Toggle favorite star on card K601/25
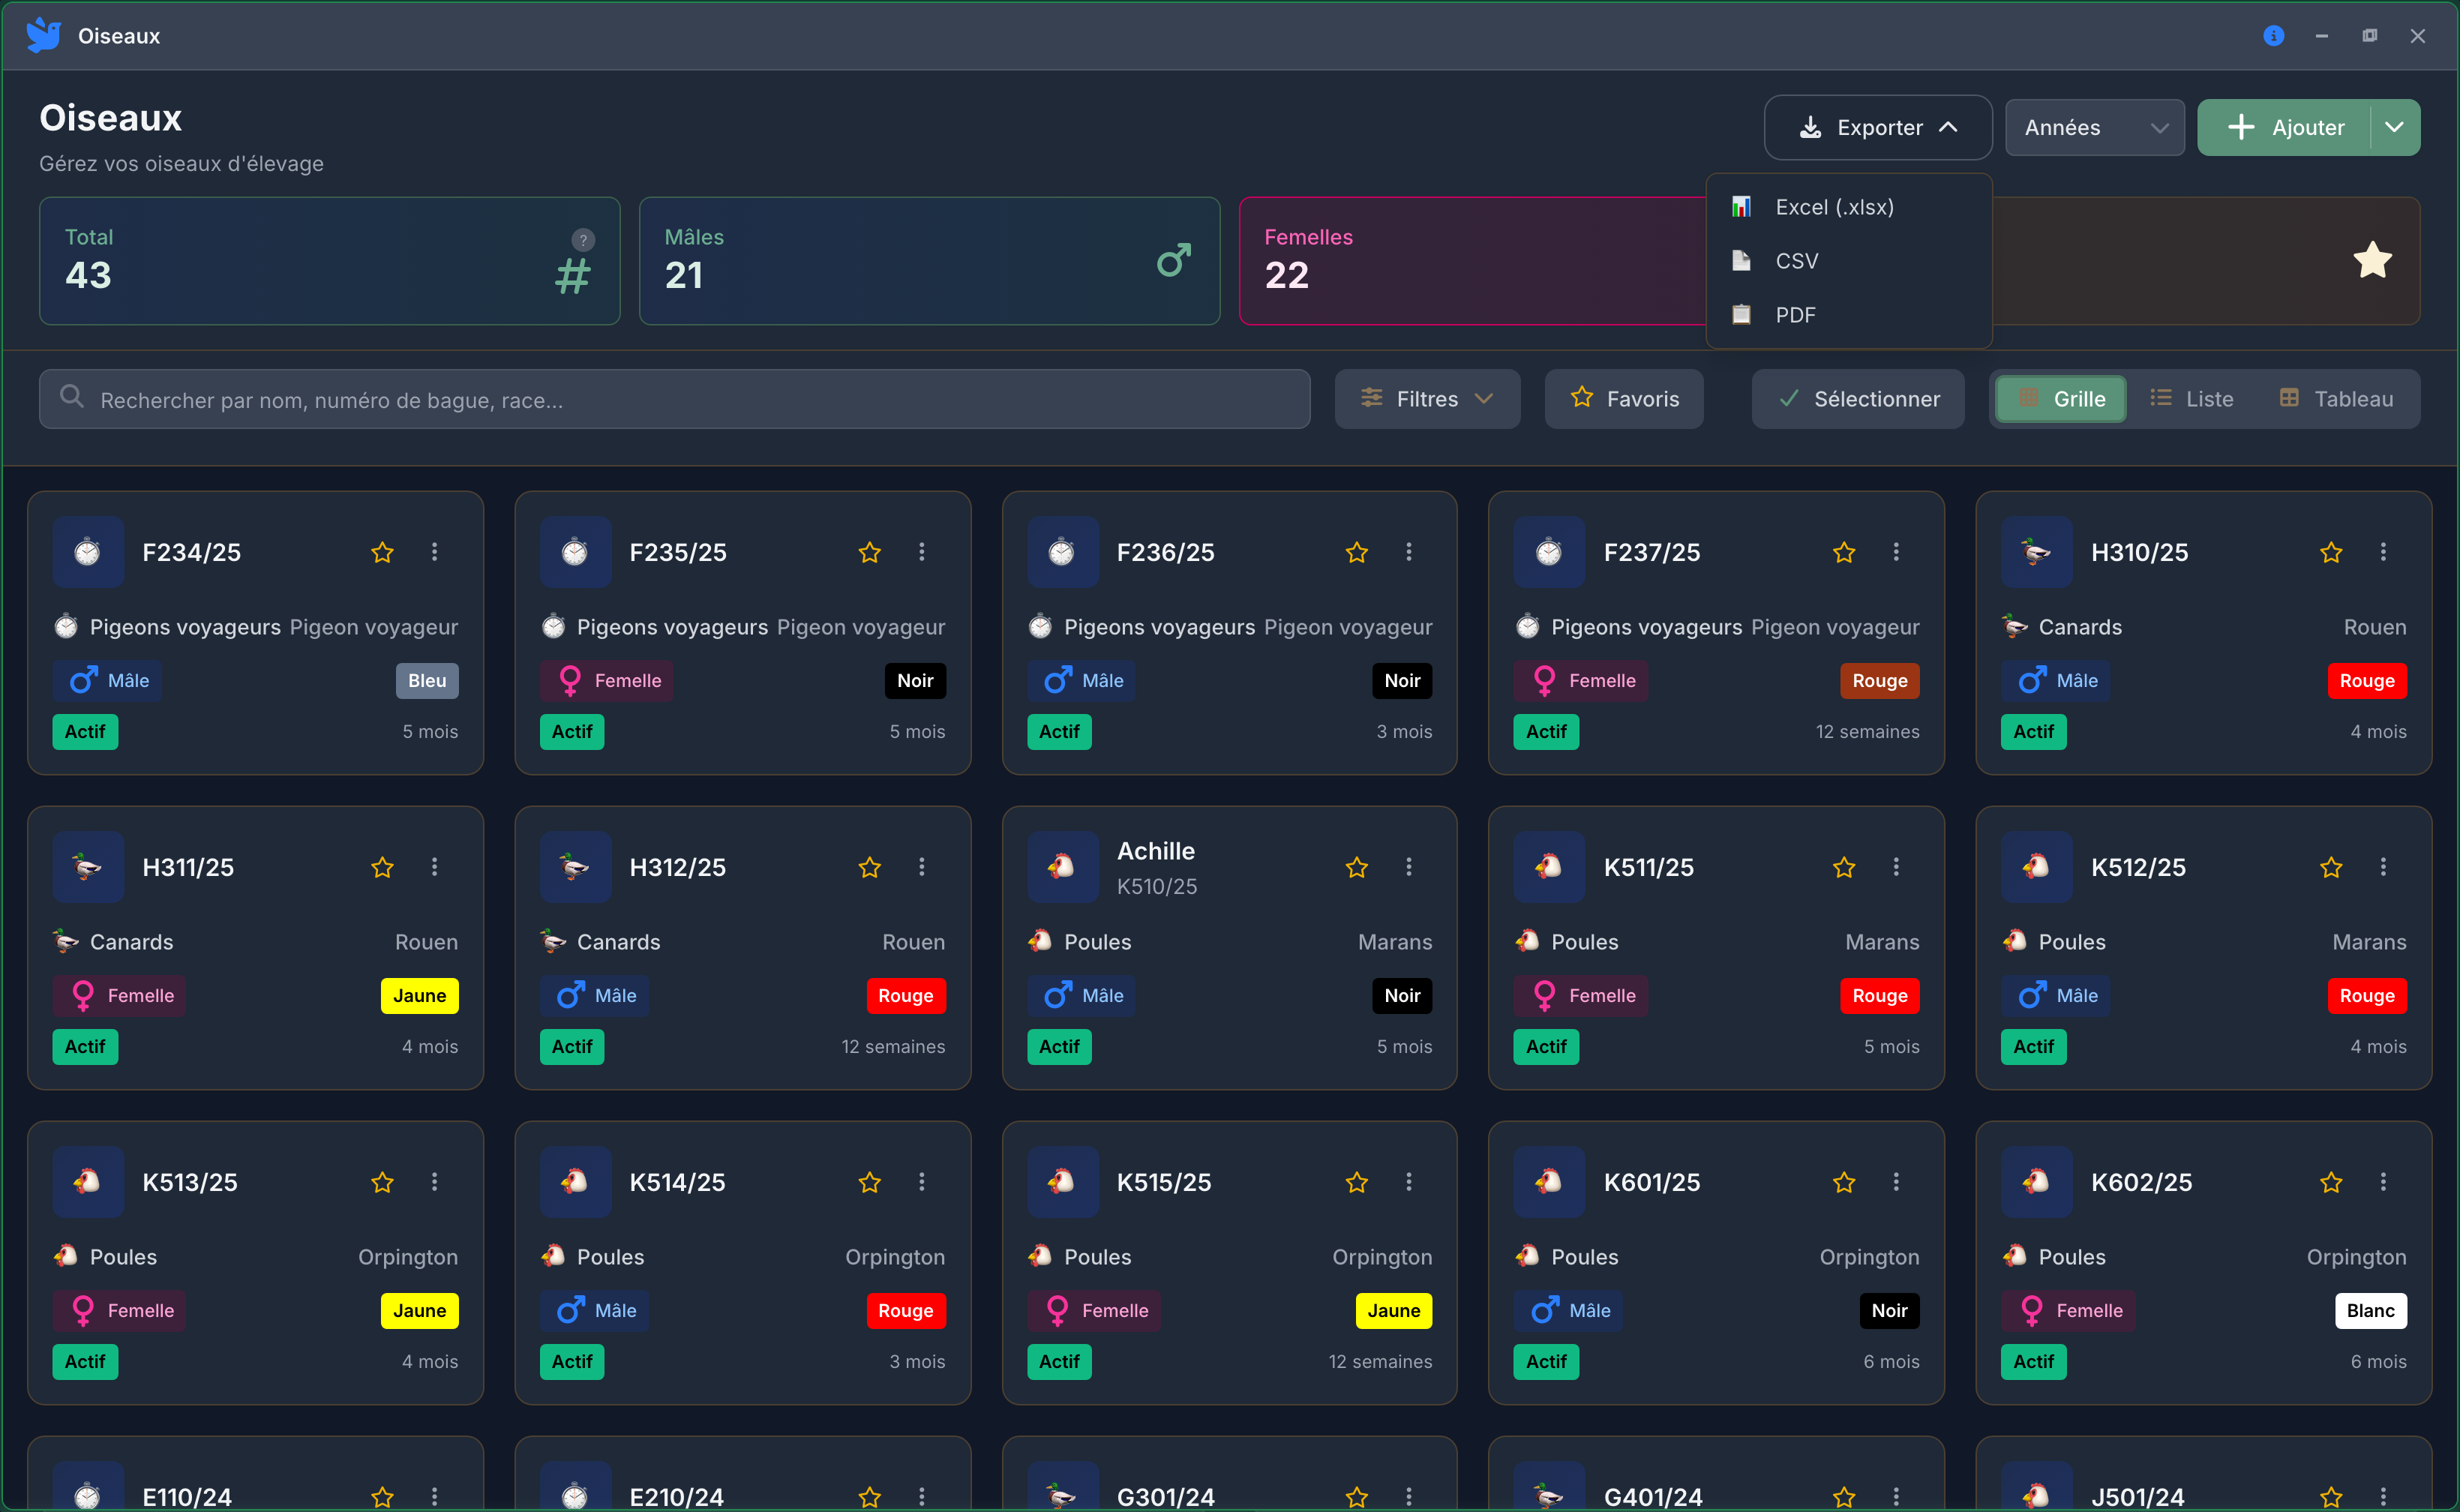This screenshot has height=1512, width=2460. point(1844,1182)
